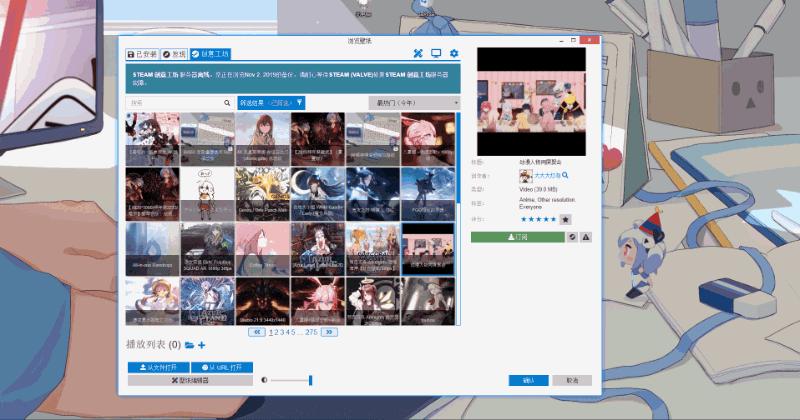The image size is (800, 420).
Task: Confirm with the blue OK button
Action: [x=529, y=381]
